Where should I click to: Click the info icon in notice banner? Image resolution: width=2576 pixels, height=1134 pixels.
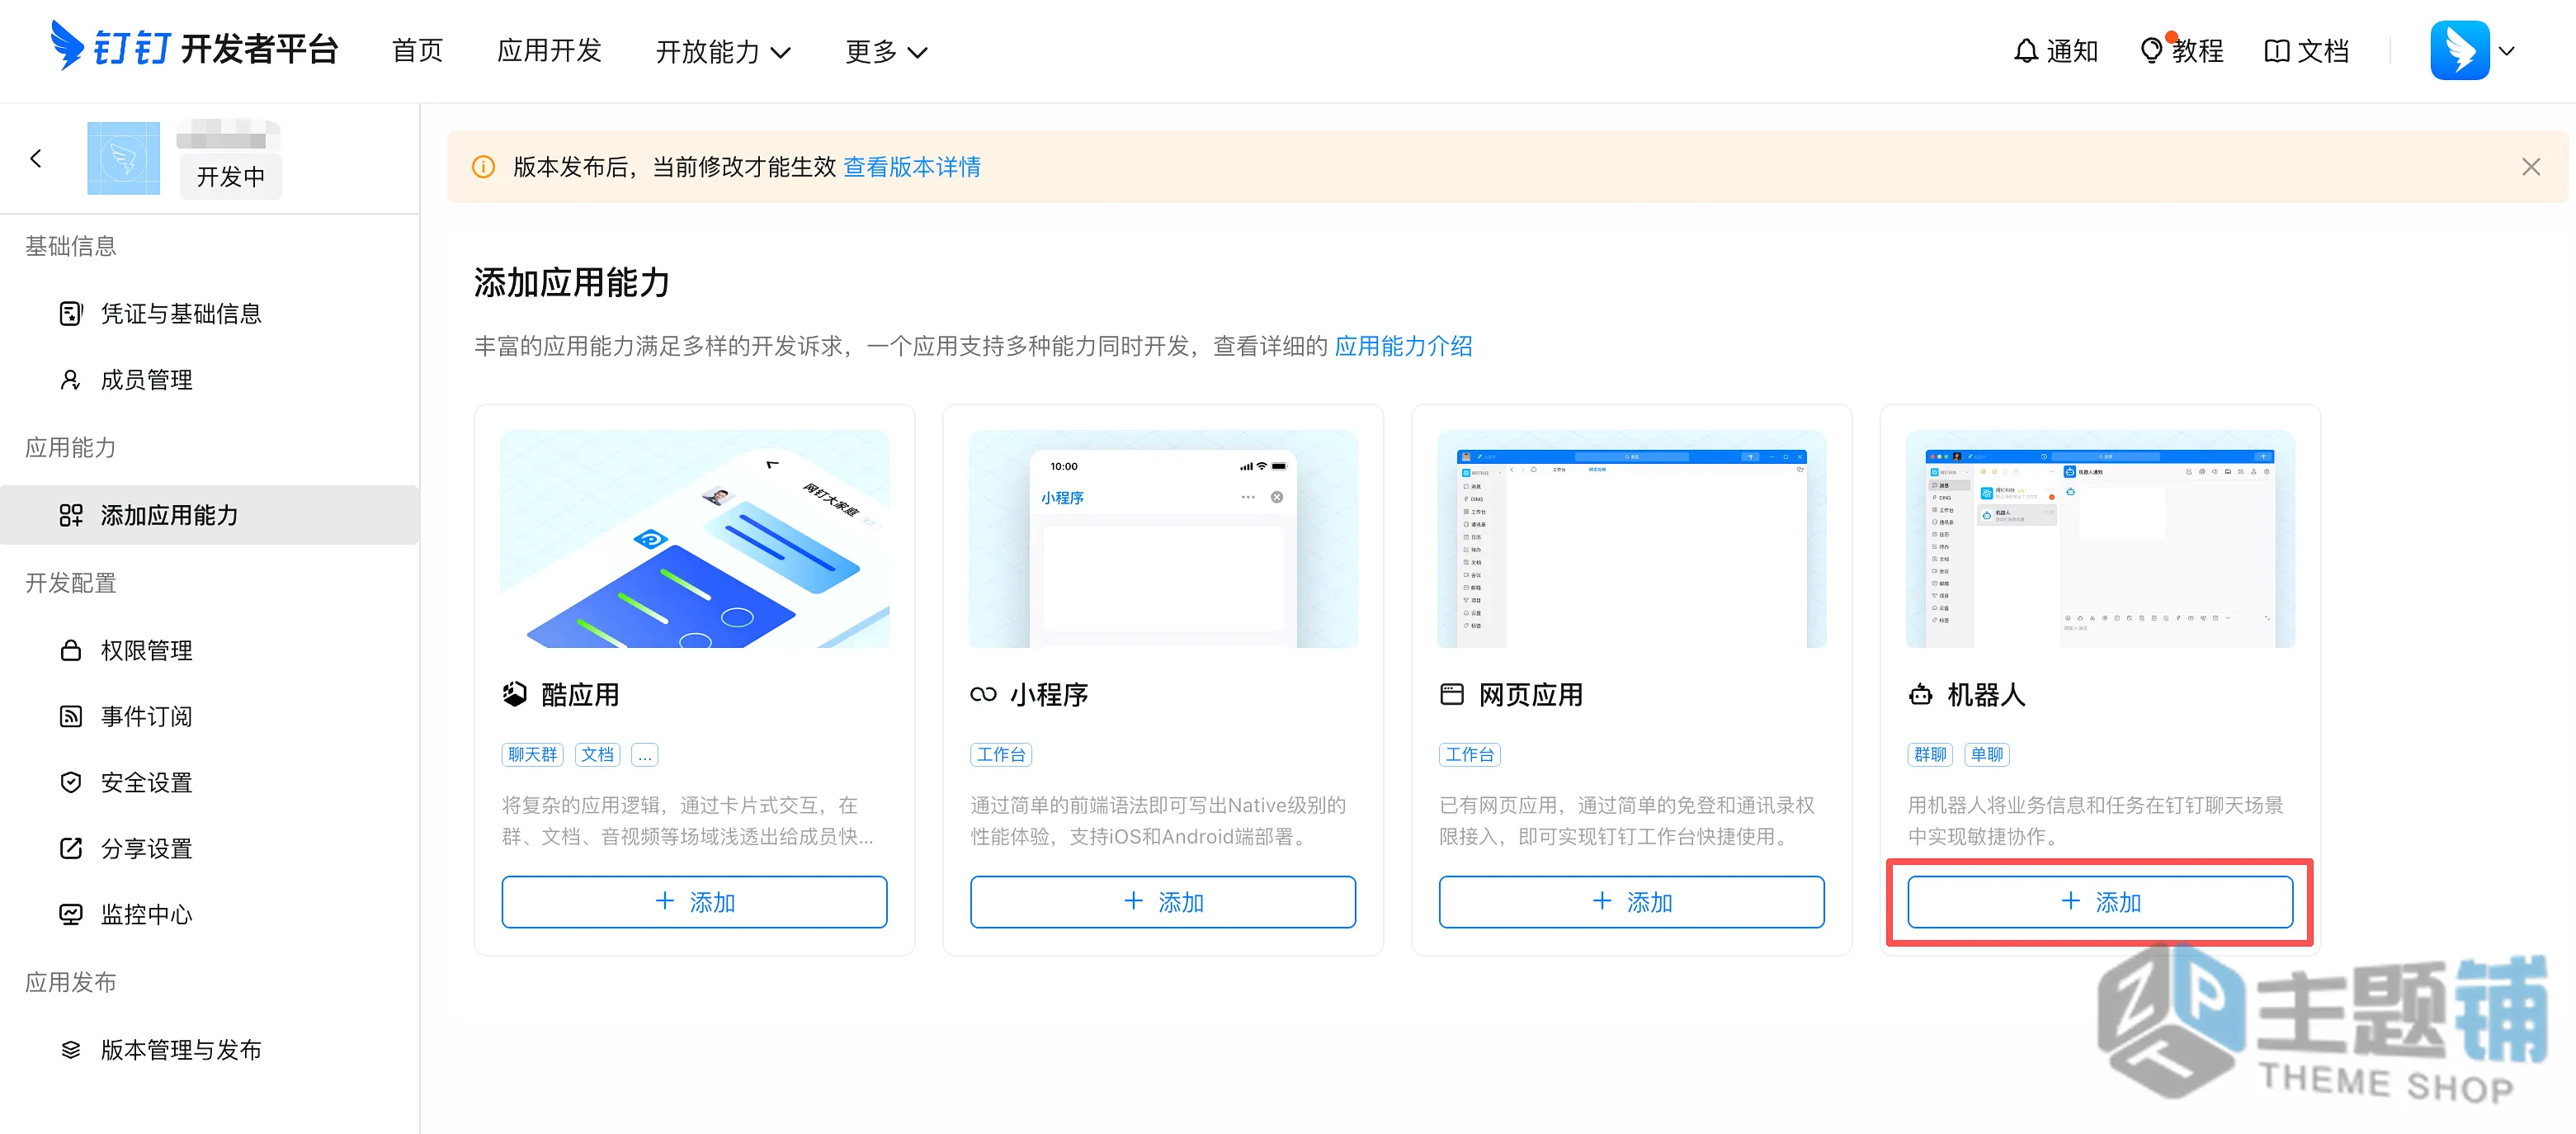point(483,167)
